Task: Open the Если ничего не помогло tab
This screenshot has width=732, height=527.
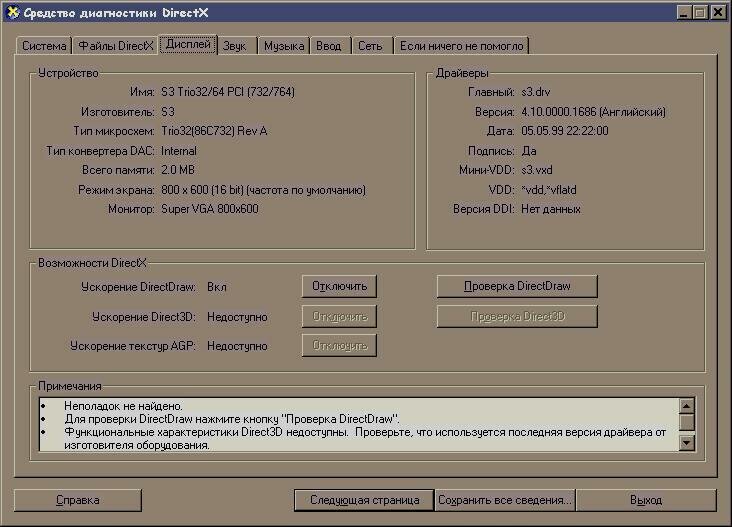Action: click(x=461, y=46)
